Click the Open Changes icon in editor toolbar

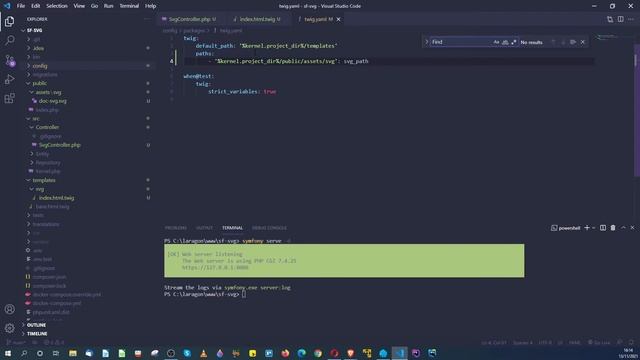[610, 19]
